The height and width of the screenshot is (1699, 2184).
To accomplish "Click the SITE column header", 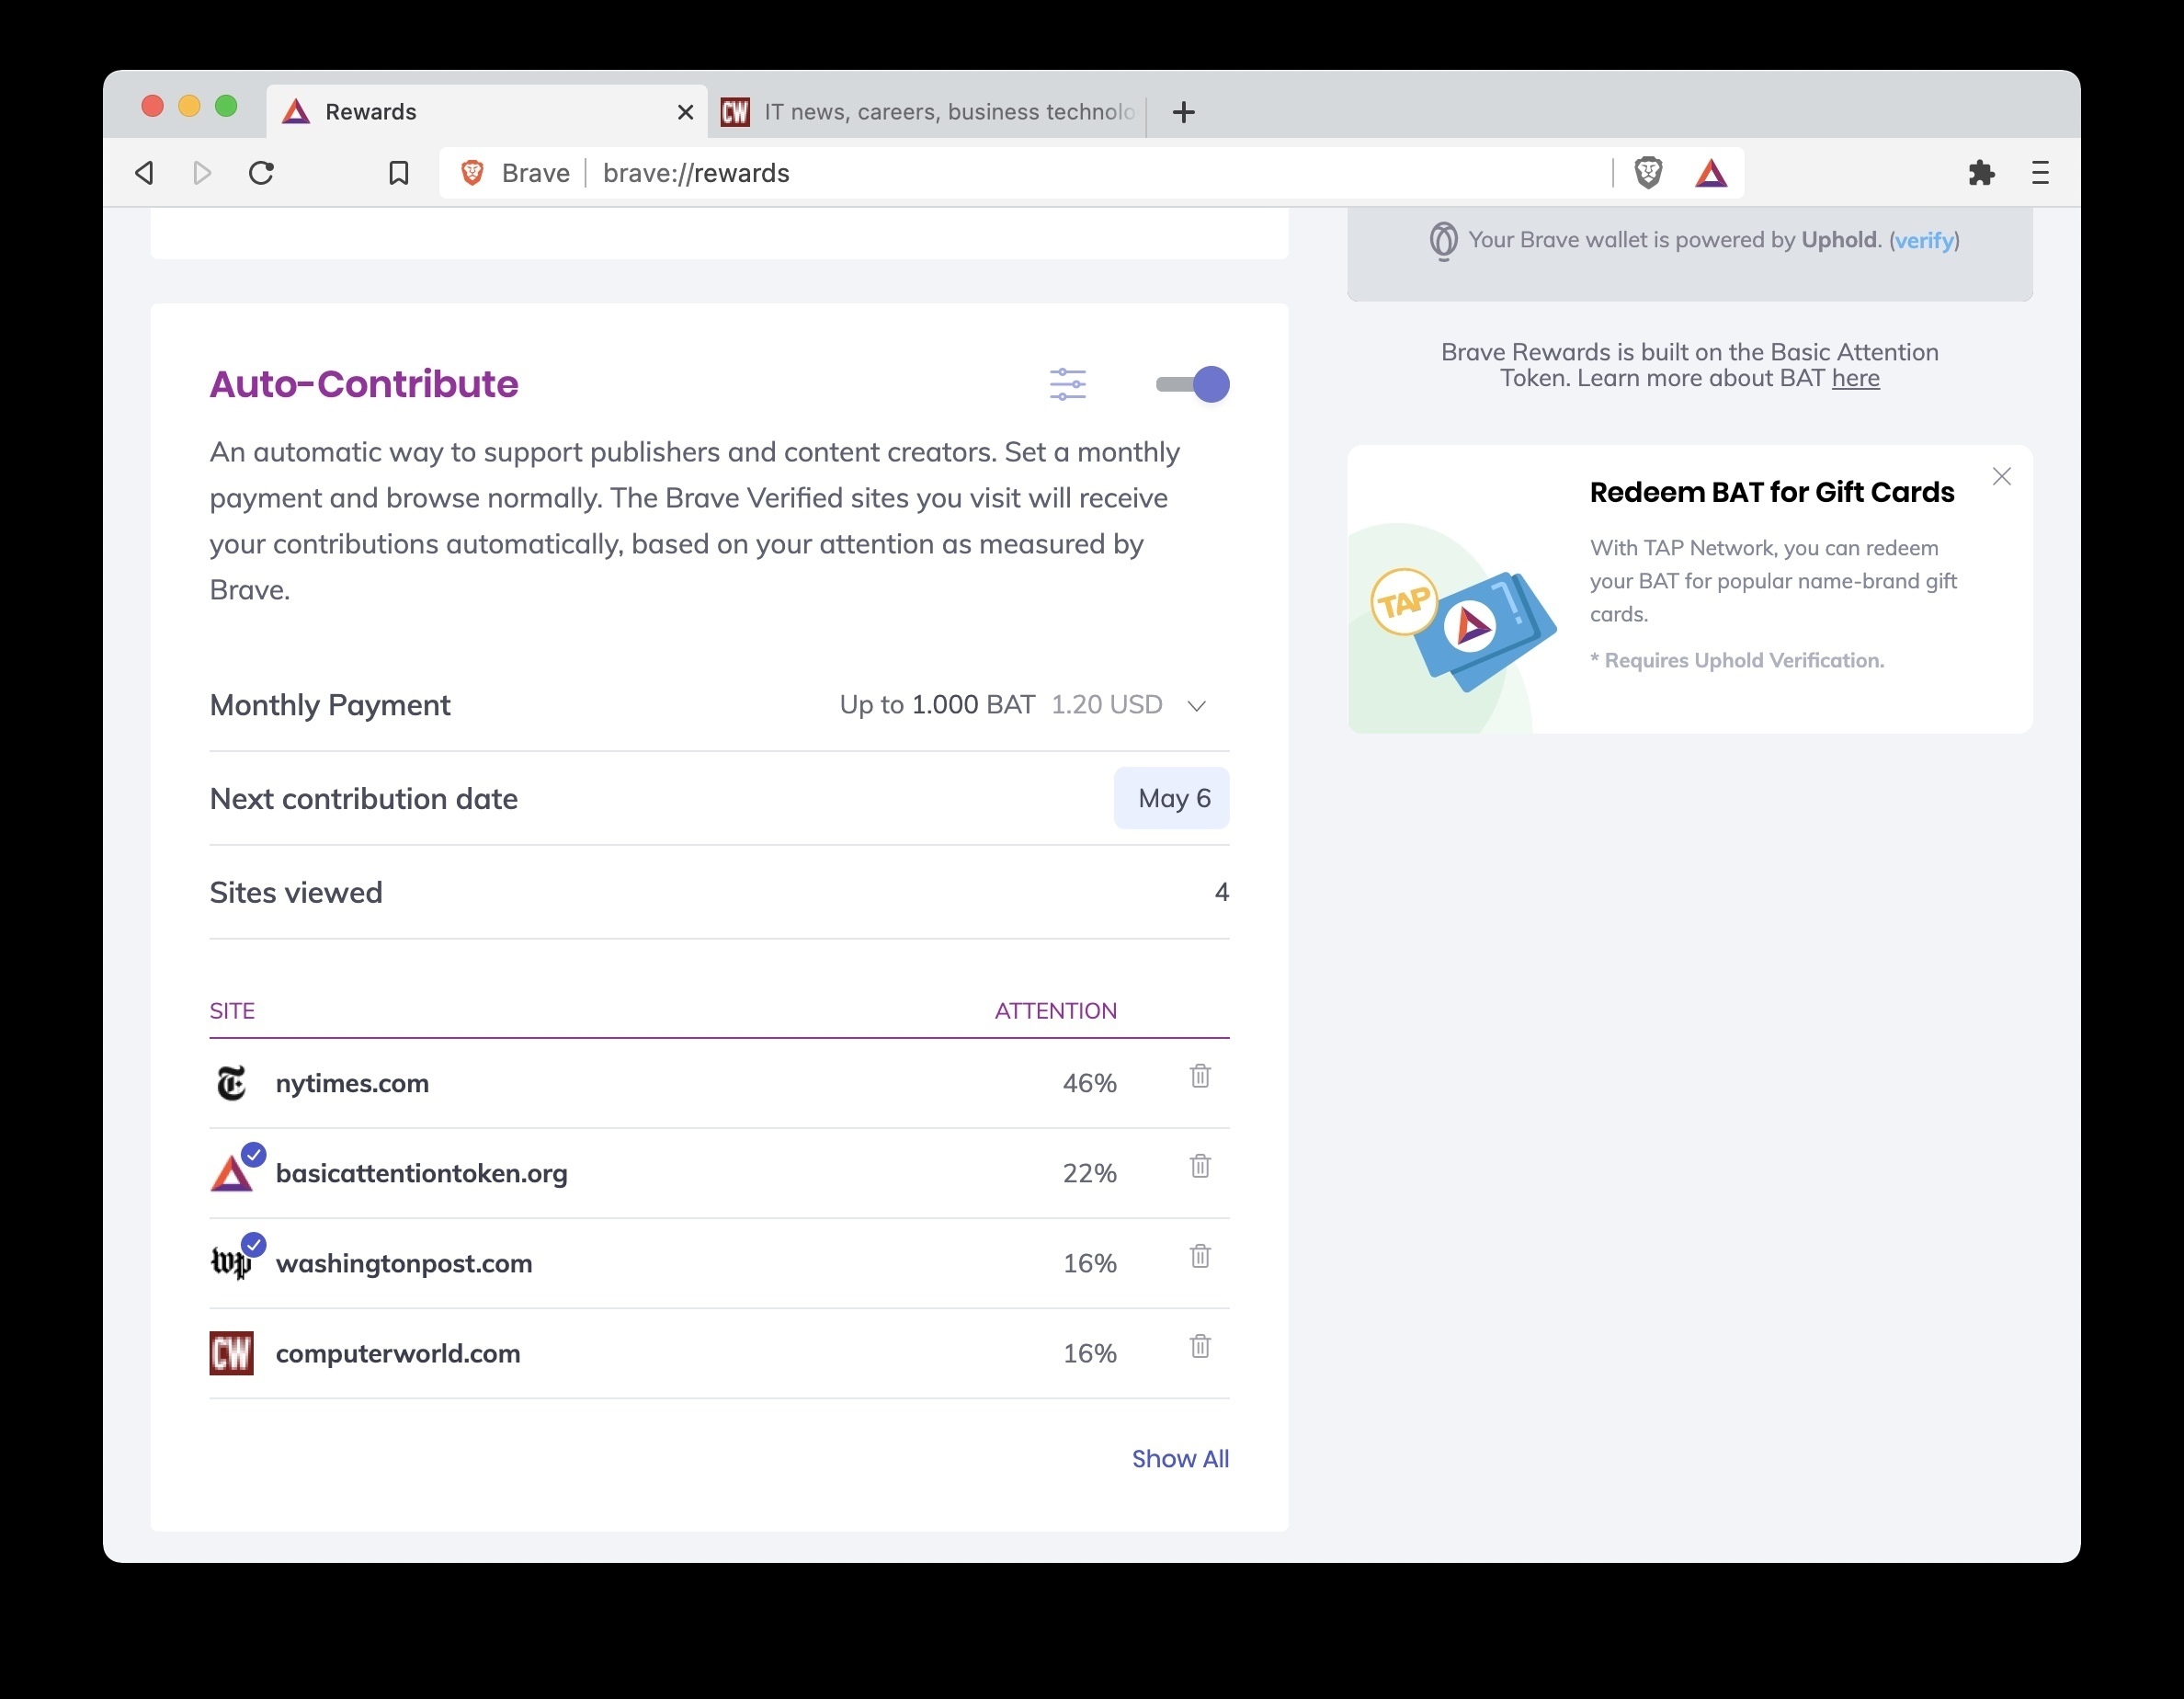I will click(232, 1011).
